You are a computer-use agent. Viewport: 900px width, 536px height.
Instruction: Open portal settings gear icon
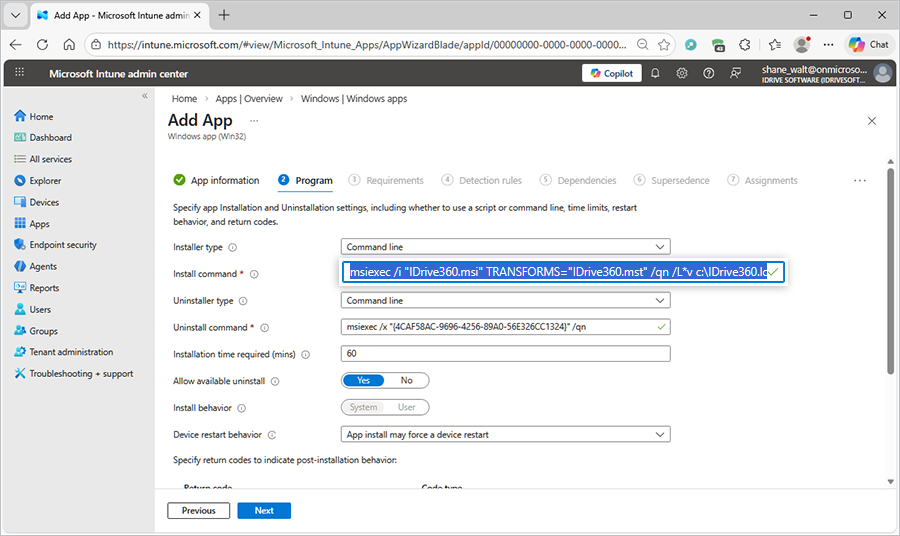point(682,73)
